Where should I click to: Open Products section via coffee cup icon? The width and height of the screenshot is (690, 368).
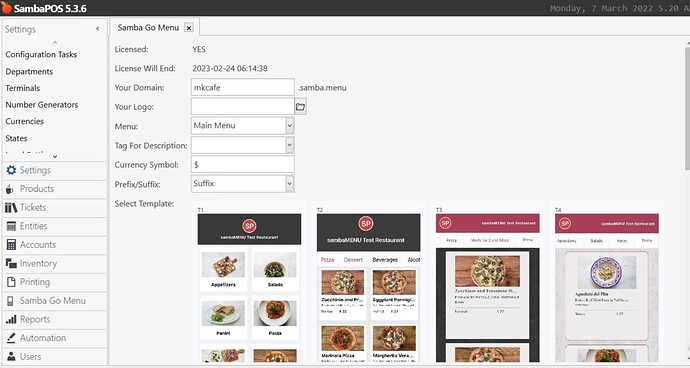point(10,189)
